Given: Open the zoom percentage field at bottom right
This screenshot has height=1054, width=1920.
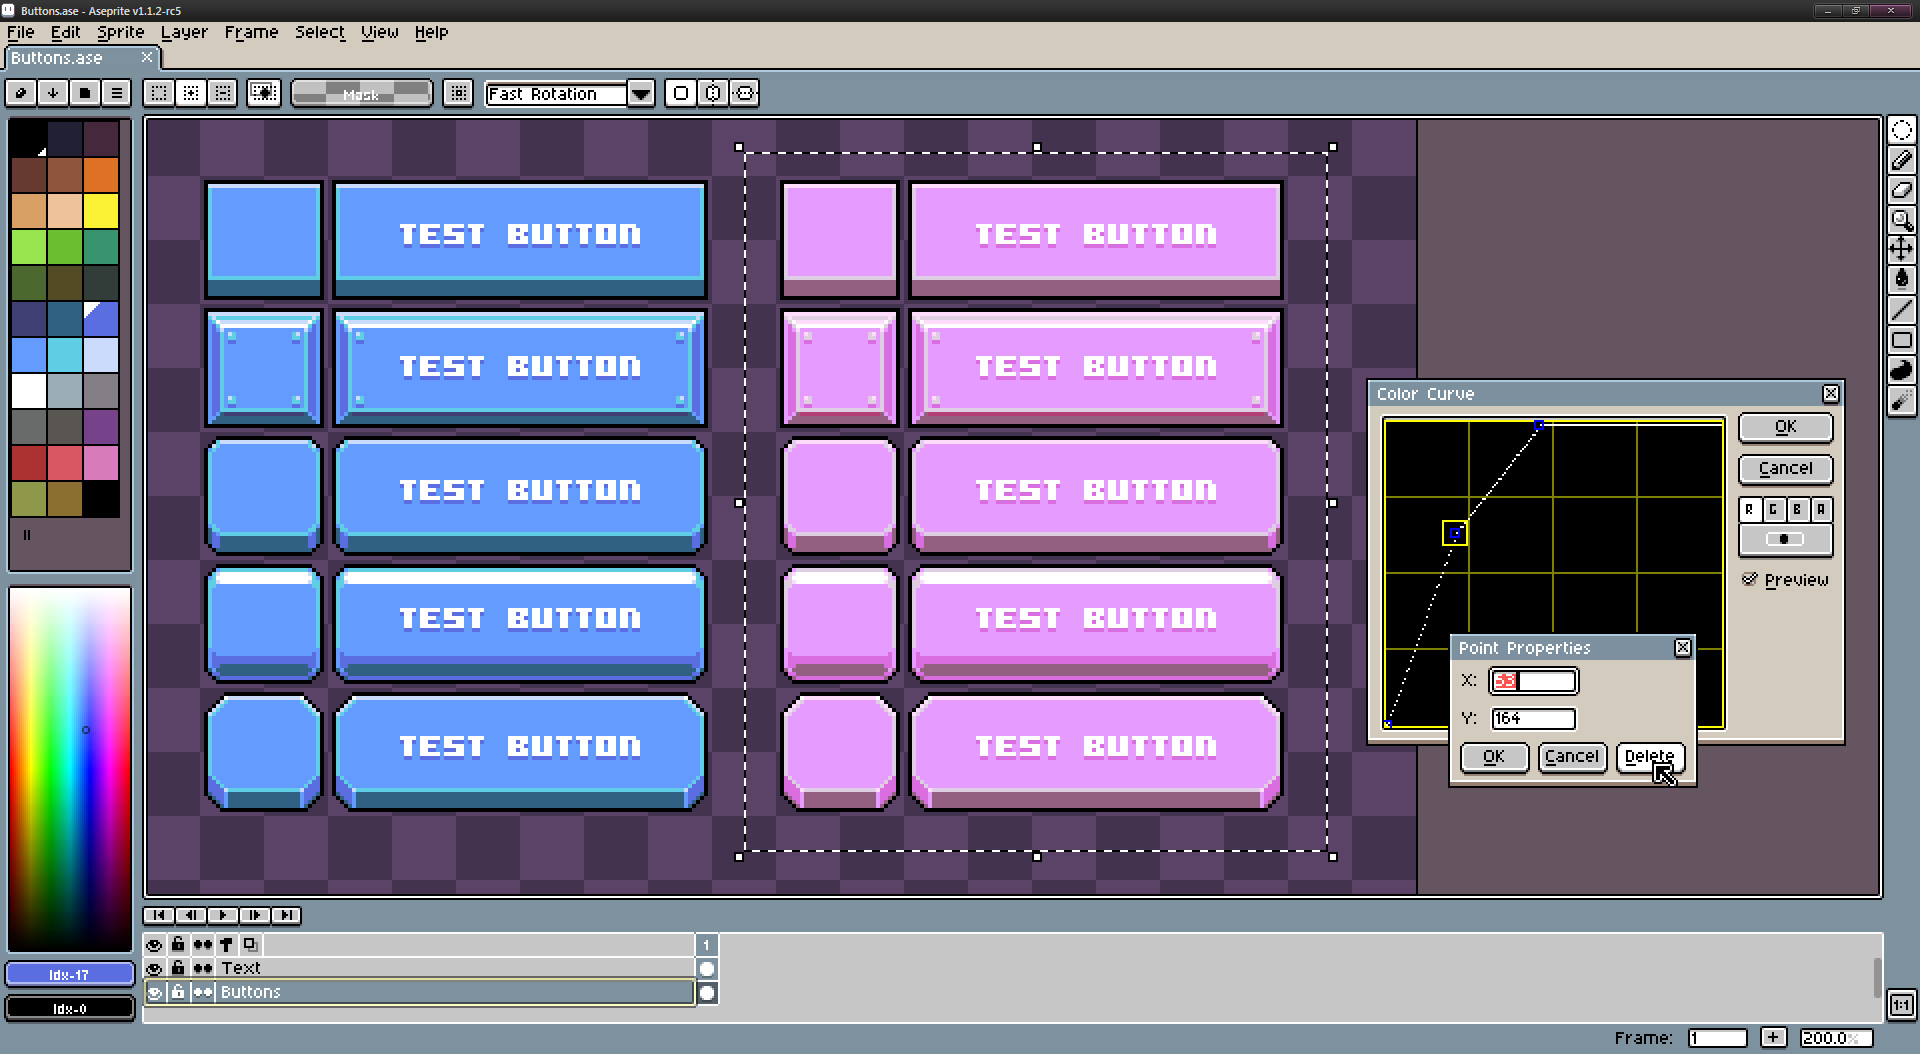Looking at the screenshot, I should coord(1834,1037).
